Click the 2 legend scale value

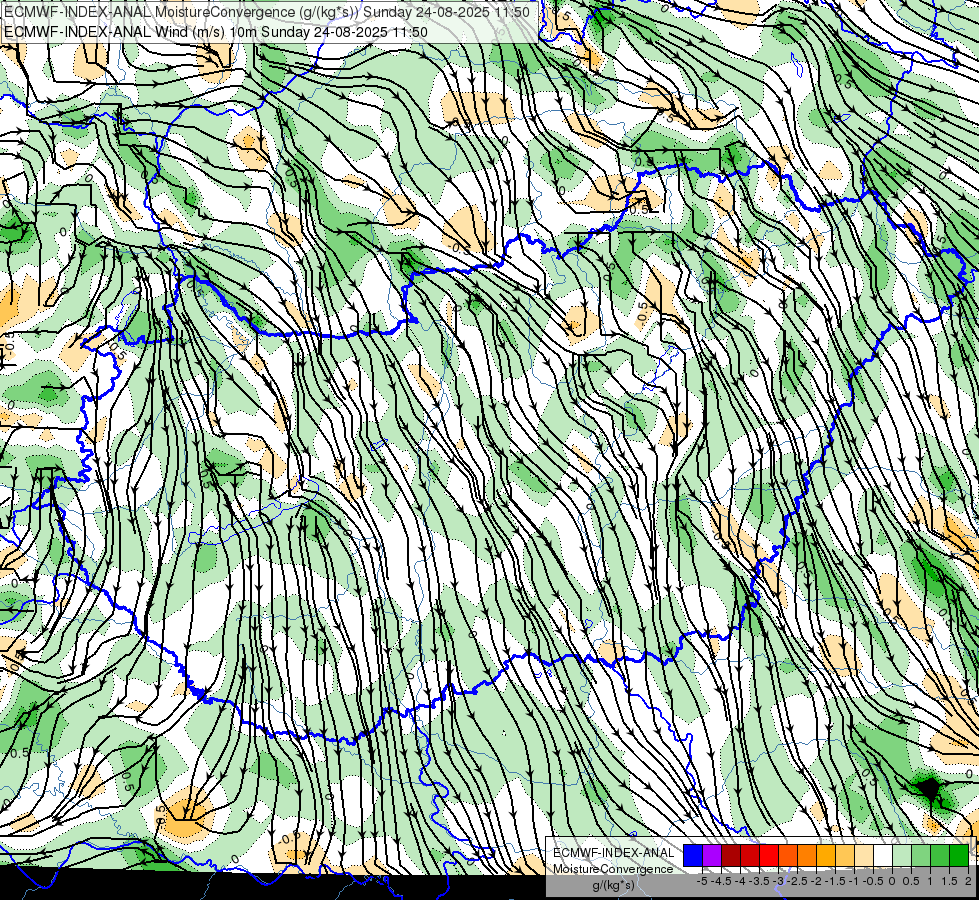[x=968, y=881]
